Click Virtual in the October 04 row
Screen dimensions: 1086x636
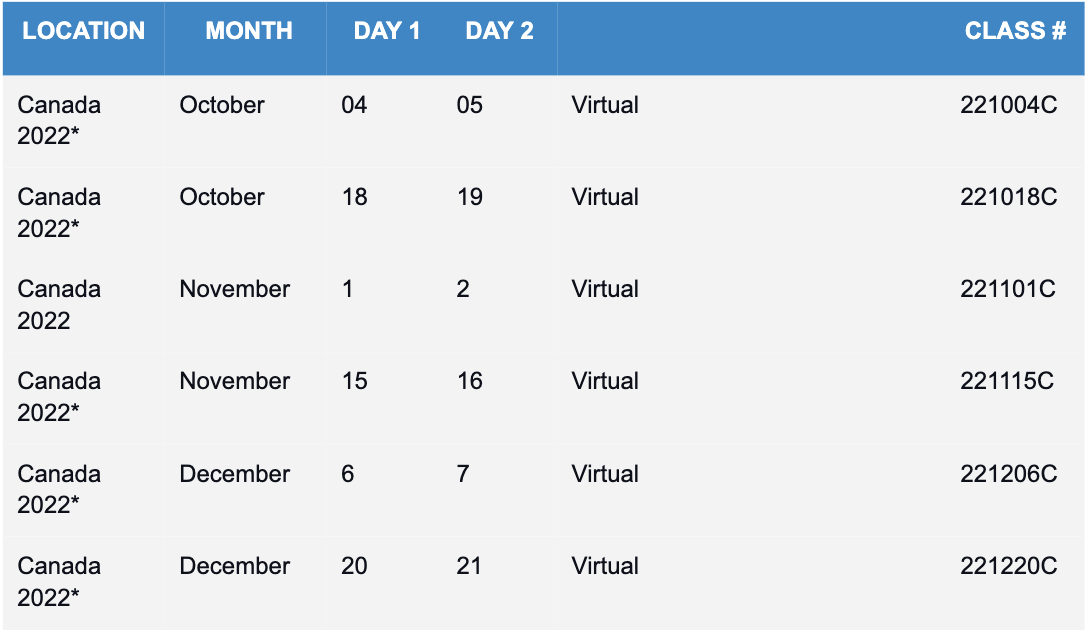click(605, 105)
